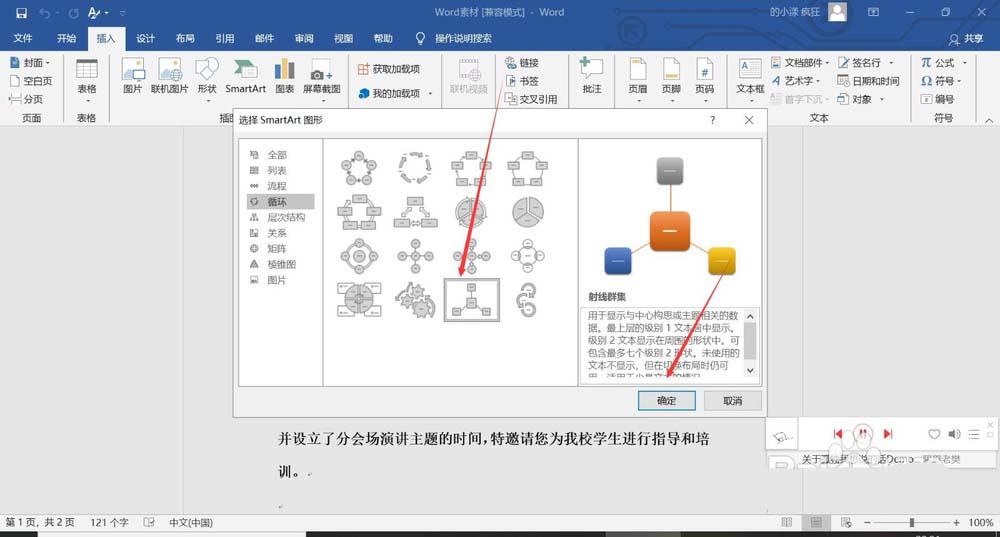This screenshot has height=537, width=1000.
Task: Save the document from the quick access toolbar
Action: click(21, 13)
